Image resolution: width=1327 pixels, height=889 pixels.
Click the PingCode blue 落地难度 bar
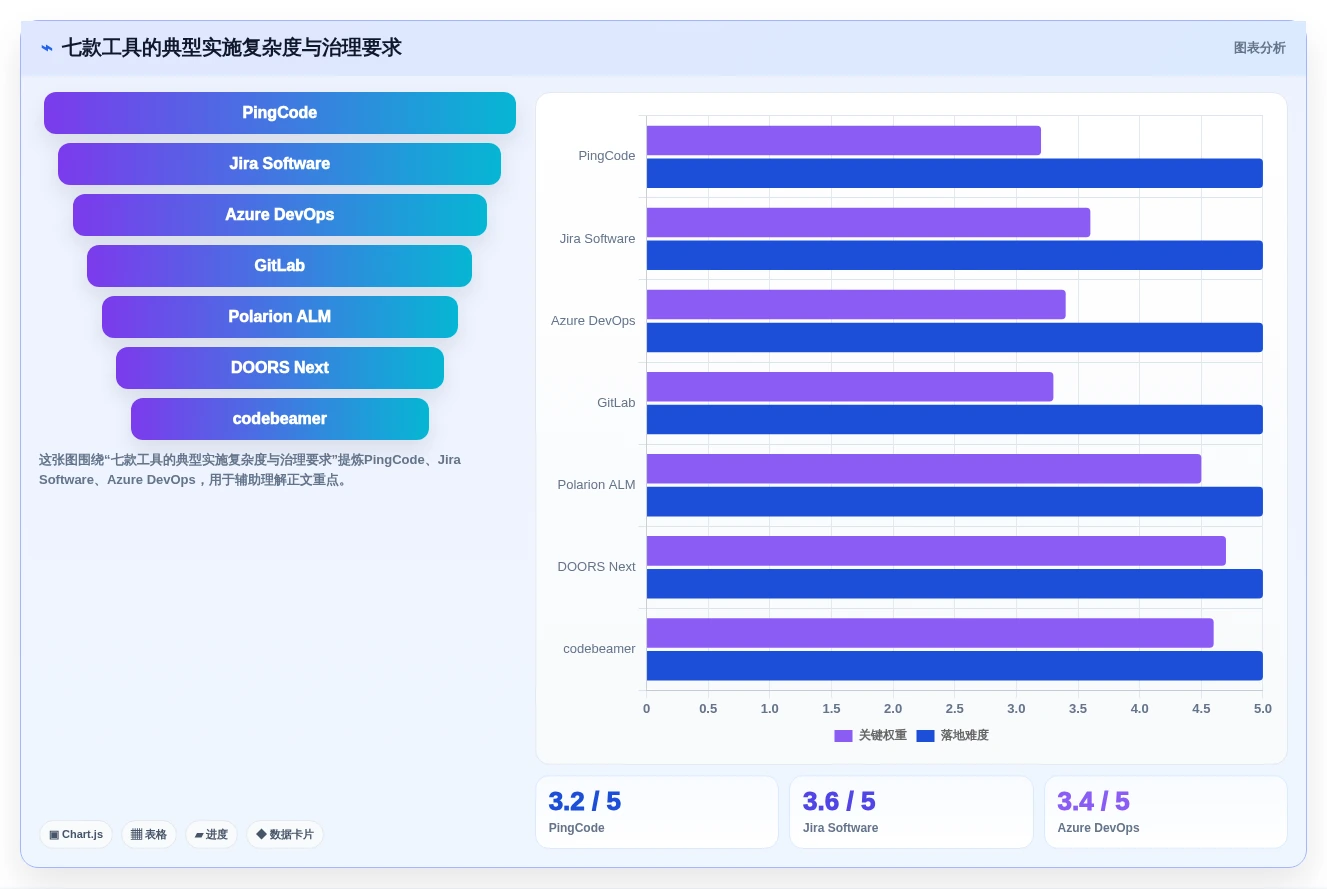[x=955, y=173]
